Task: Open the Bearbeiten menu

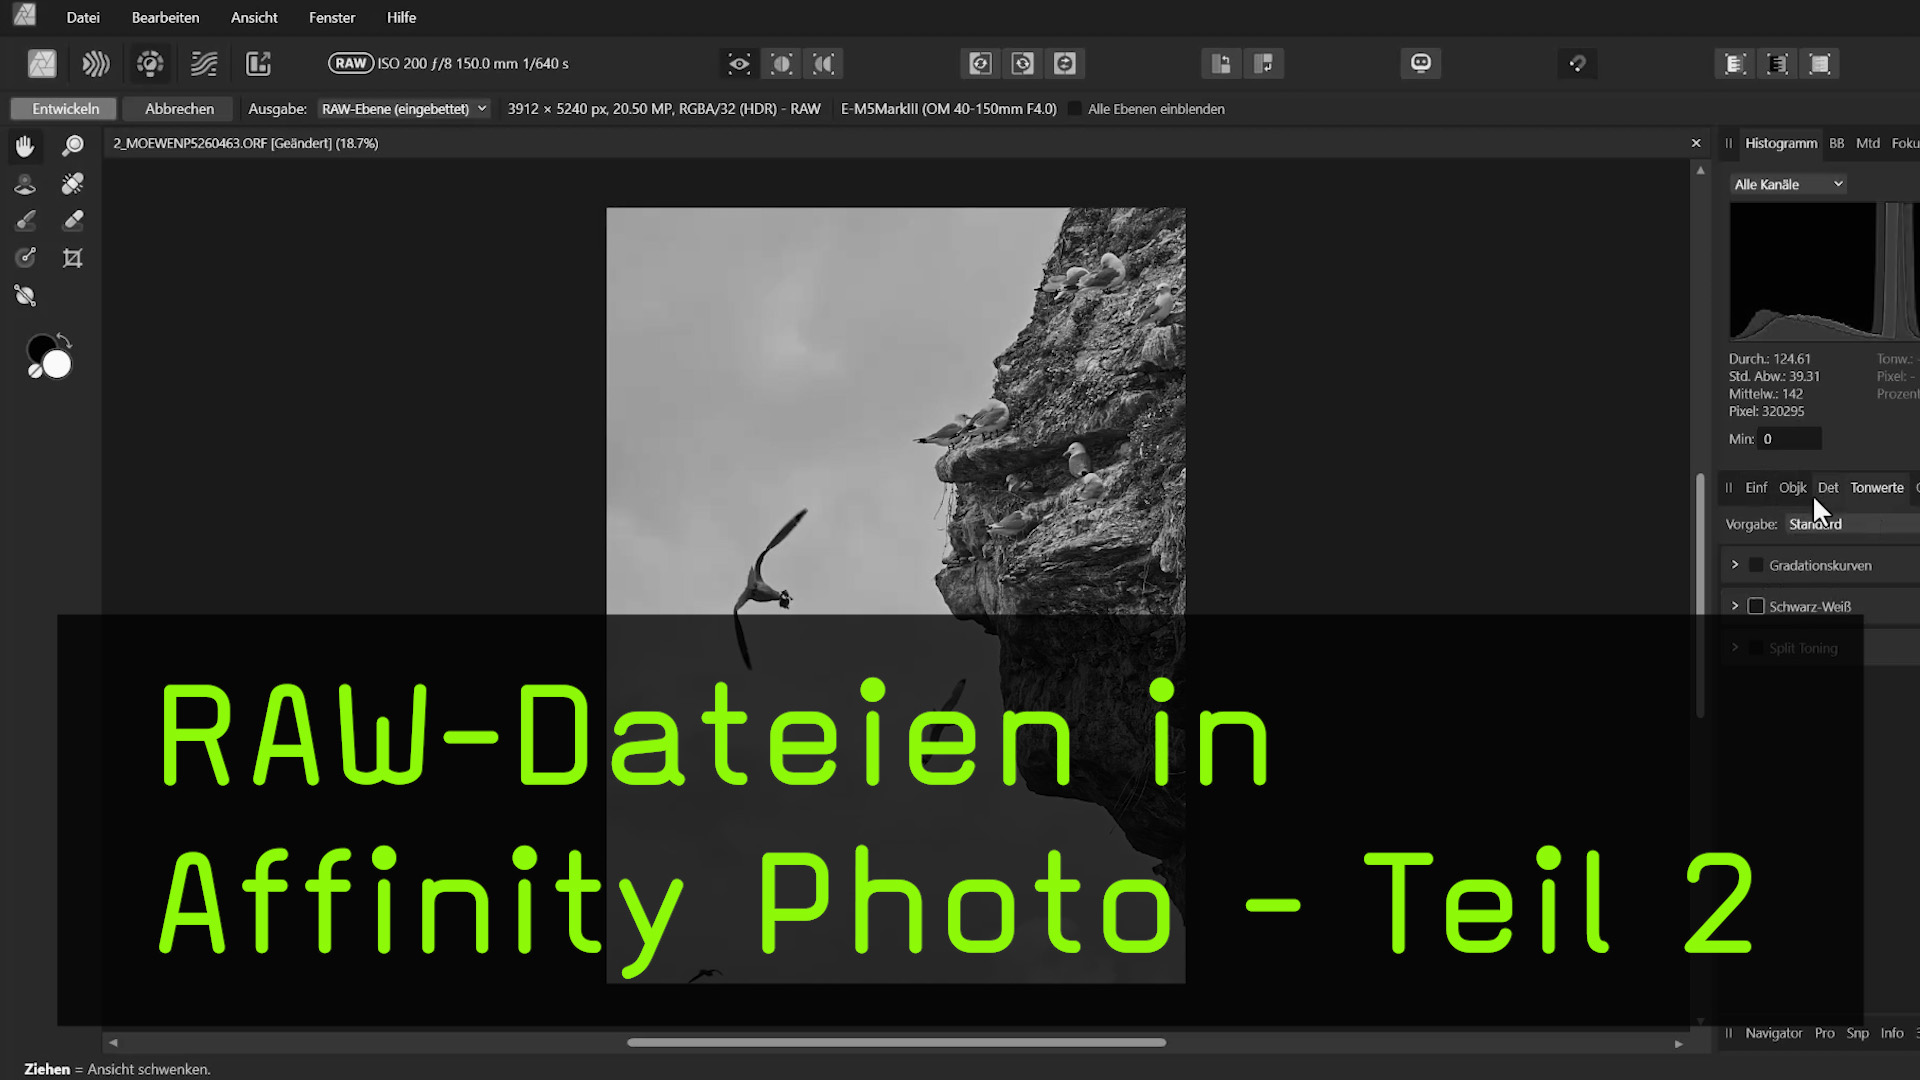Action: pyautogui.click(x=165, y=17)
